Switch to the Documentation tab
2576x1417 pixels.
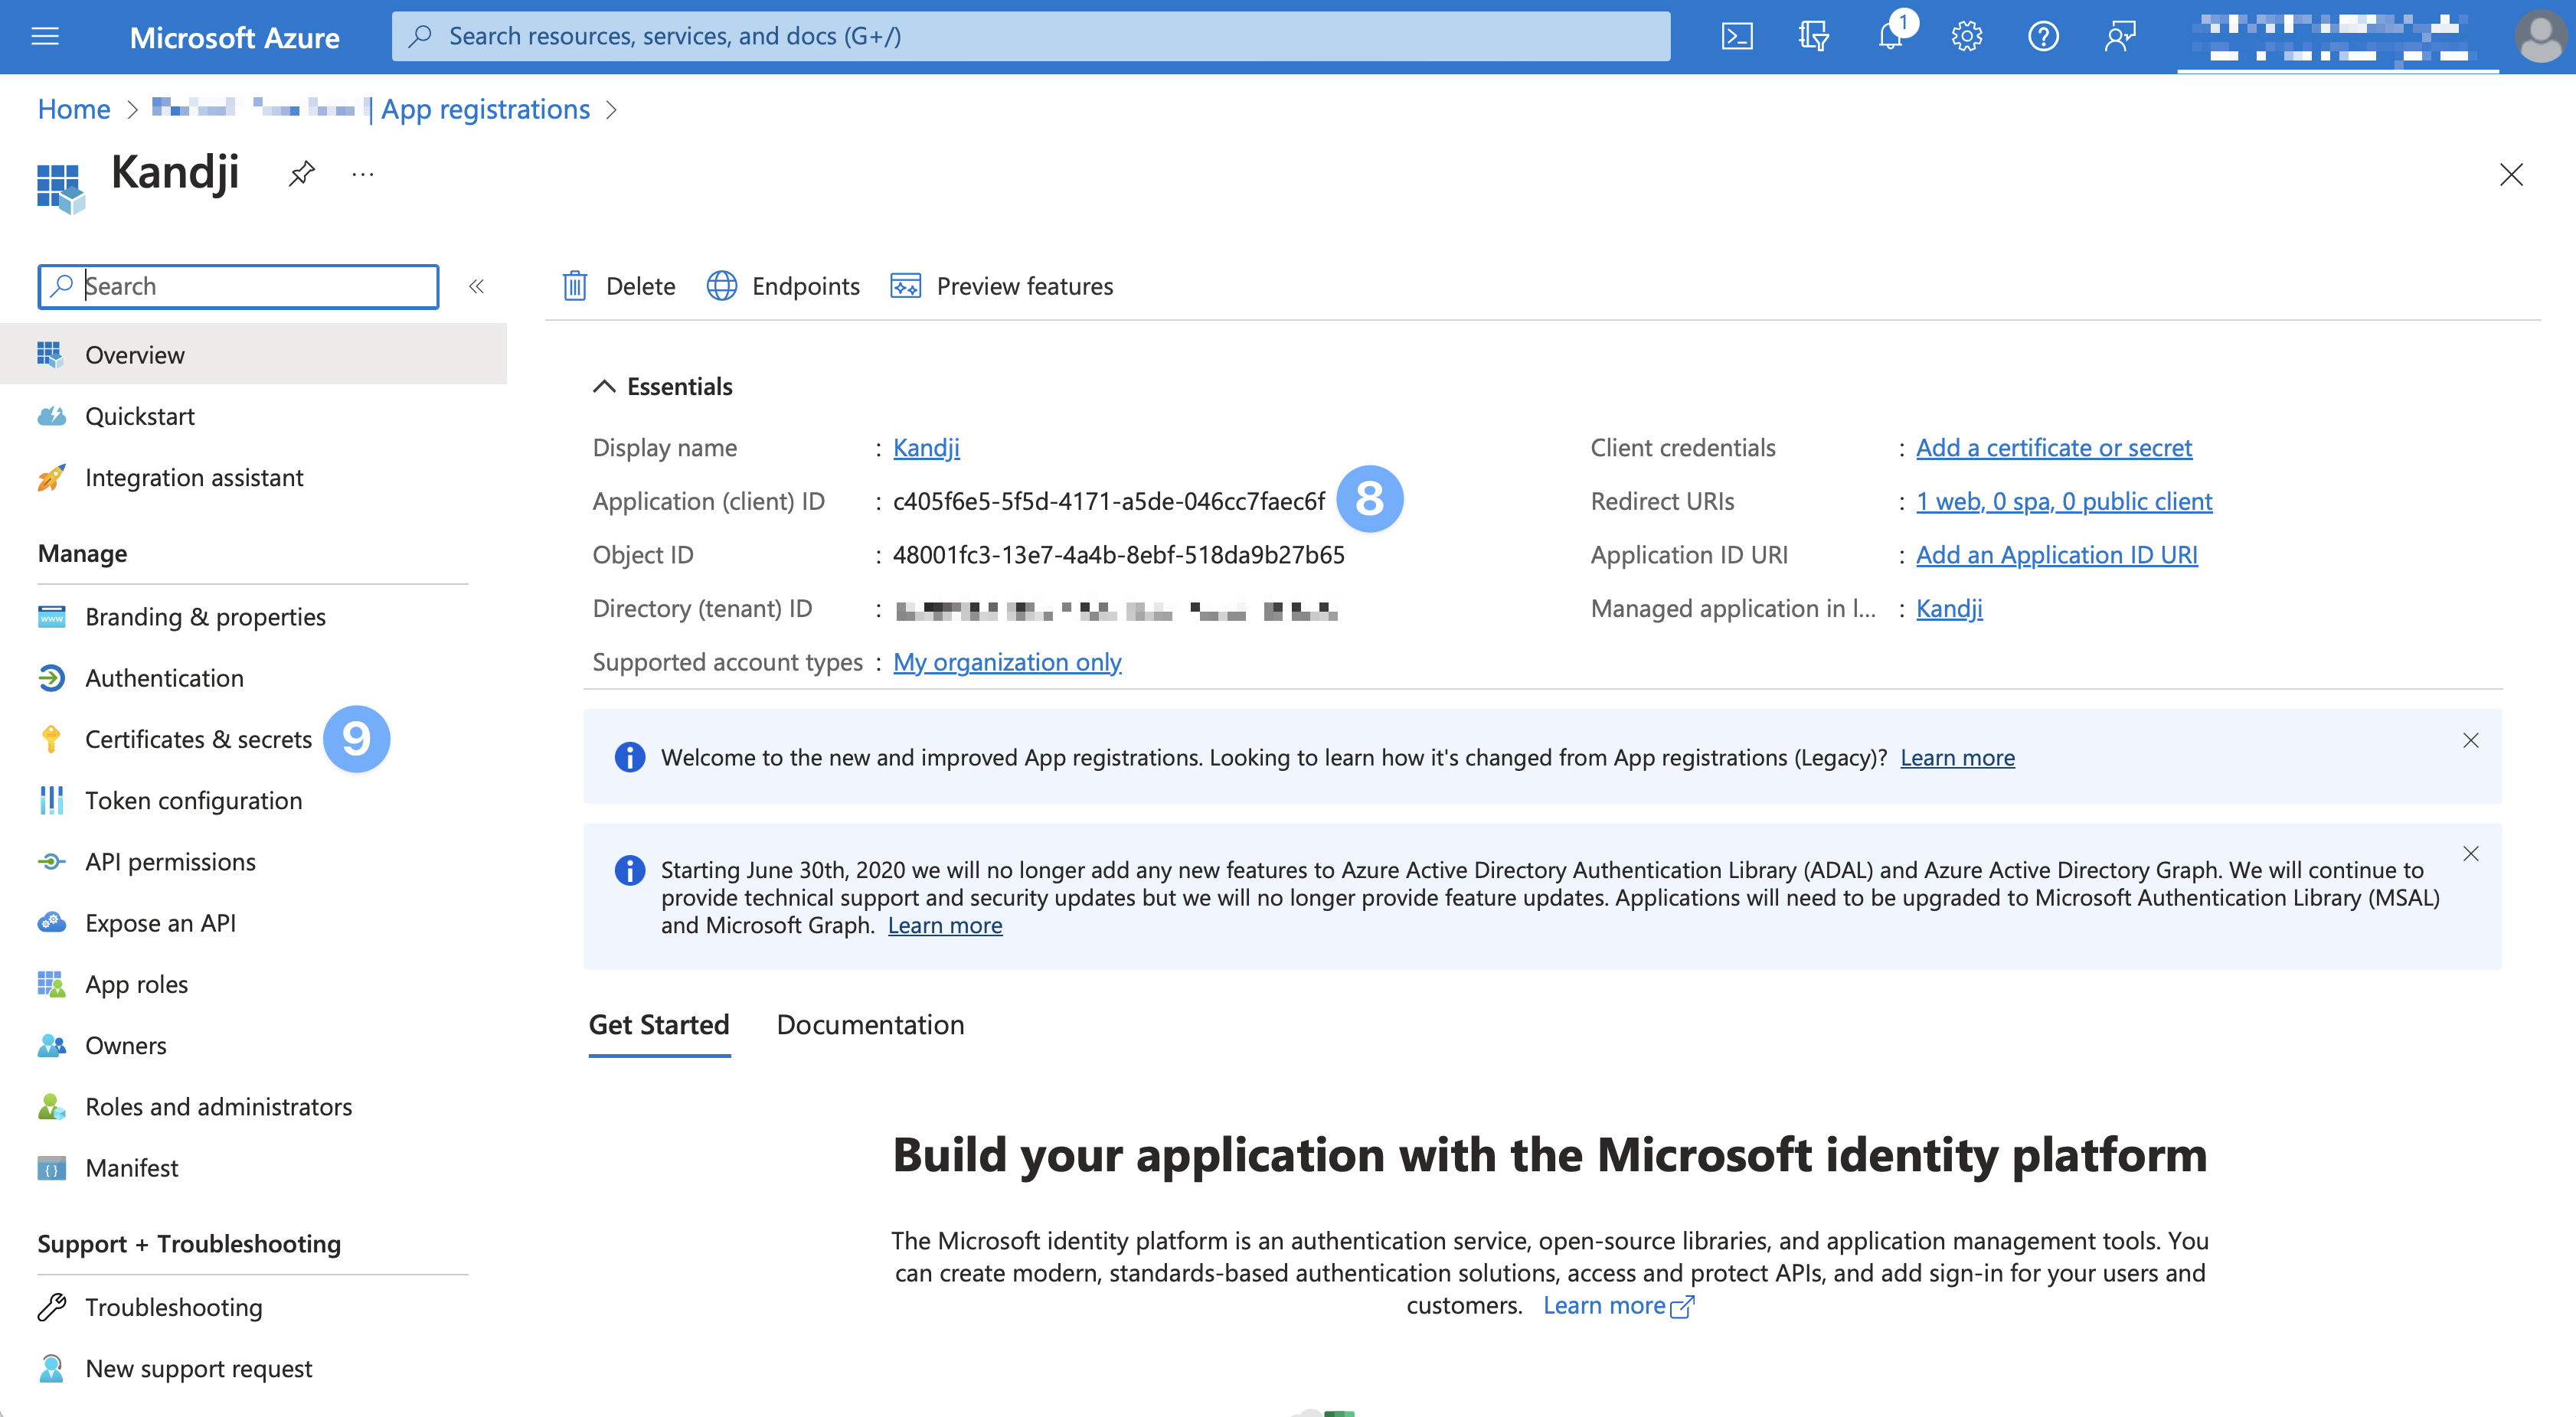pyautogui.click(x=869, y=1024)
